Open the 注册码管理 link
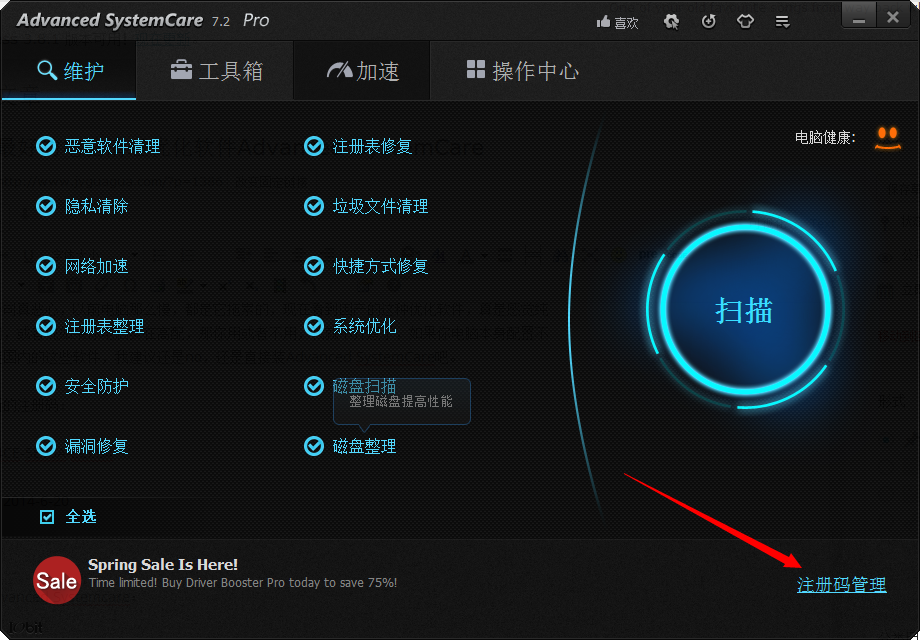 click(x=841, y=585)
